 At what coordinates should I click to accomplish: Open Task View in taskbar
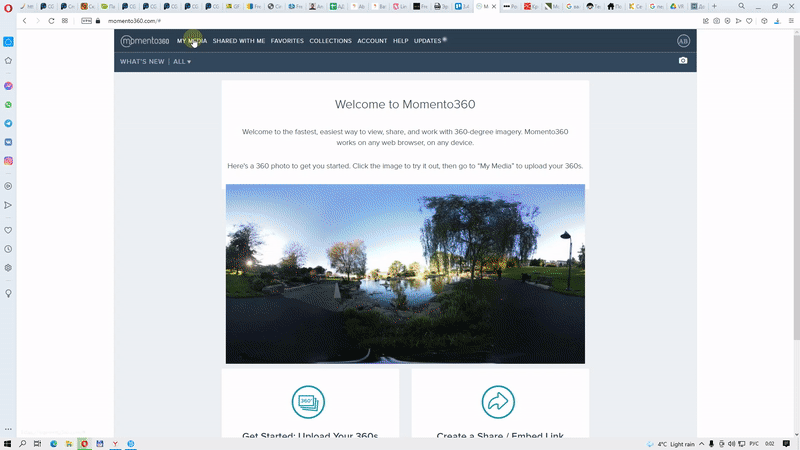tap(37, 444)
